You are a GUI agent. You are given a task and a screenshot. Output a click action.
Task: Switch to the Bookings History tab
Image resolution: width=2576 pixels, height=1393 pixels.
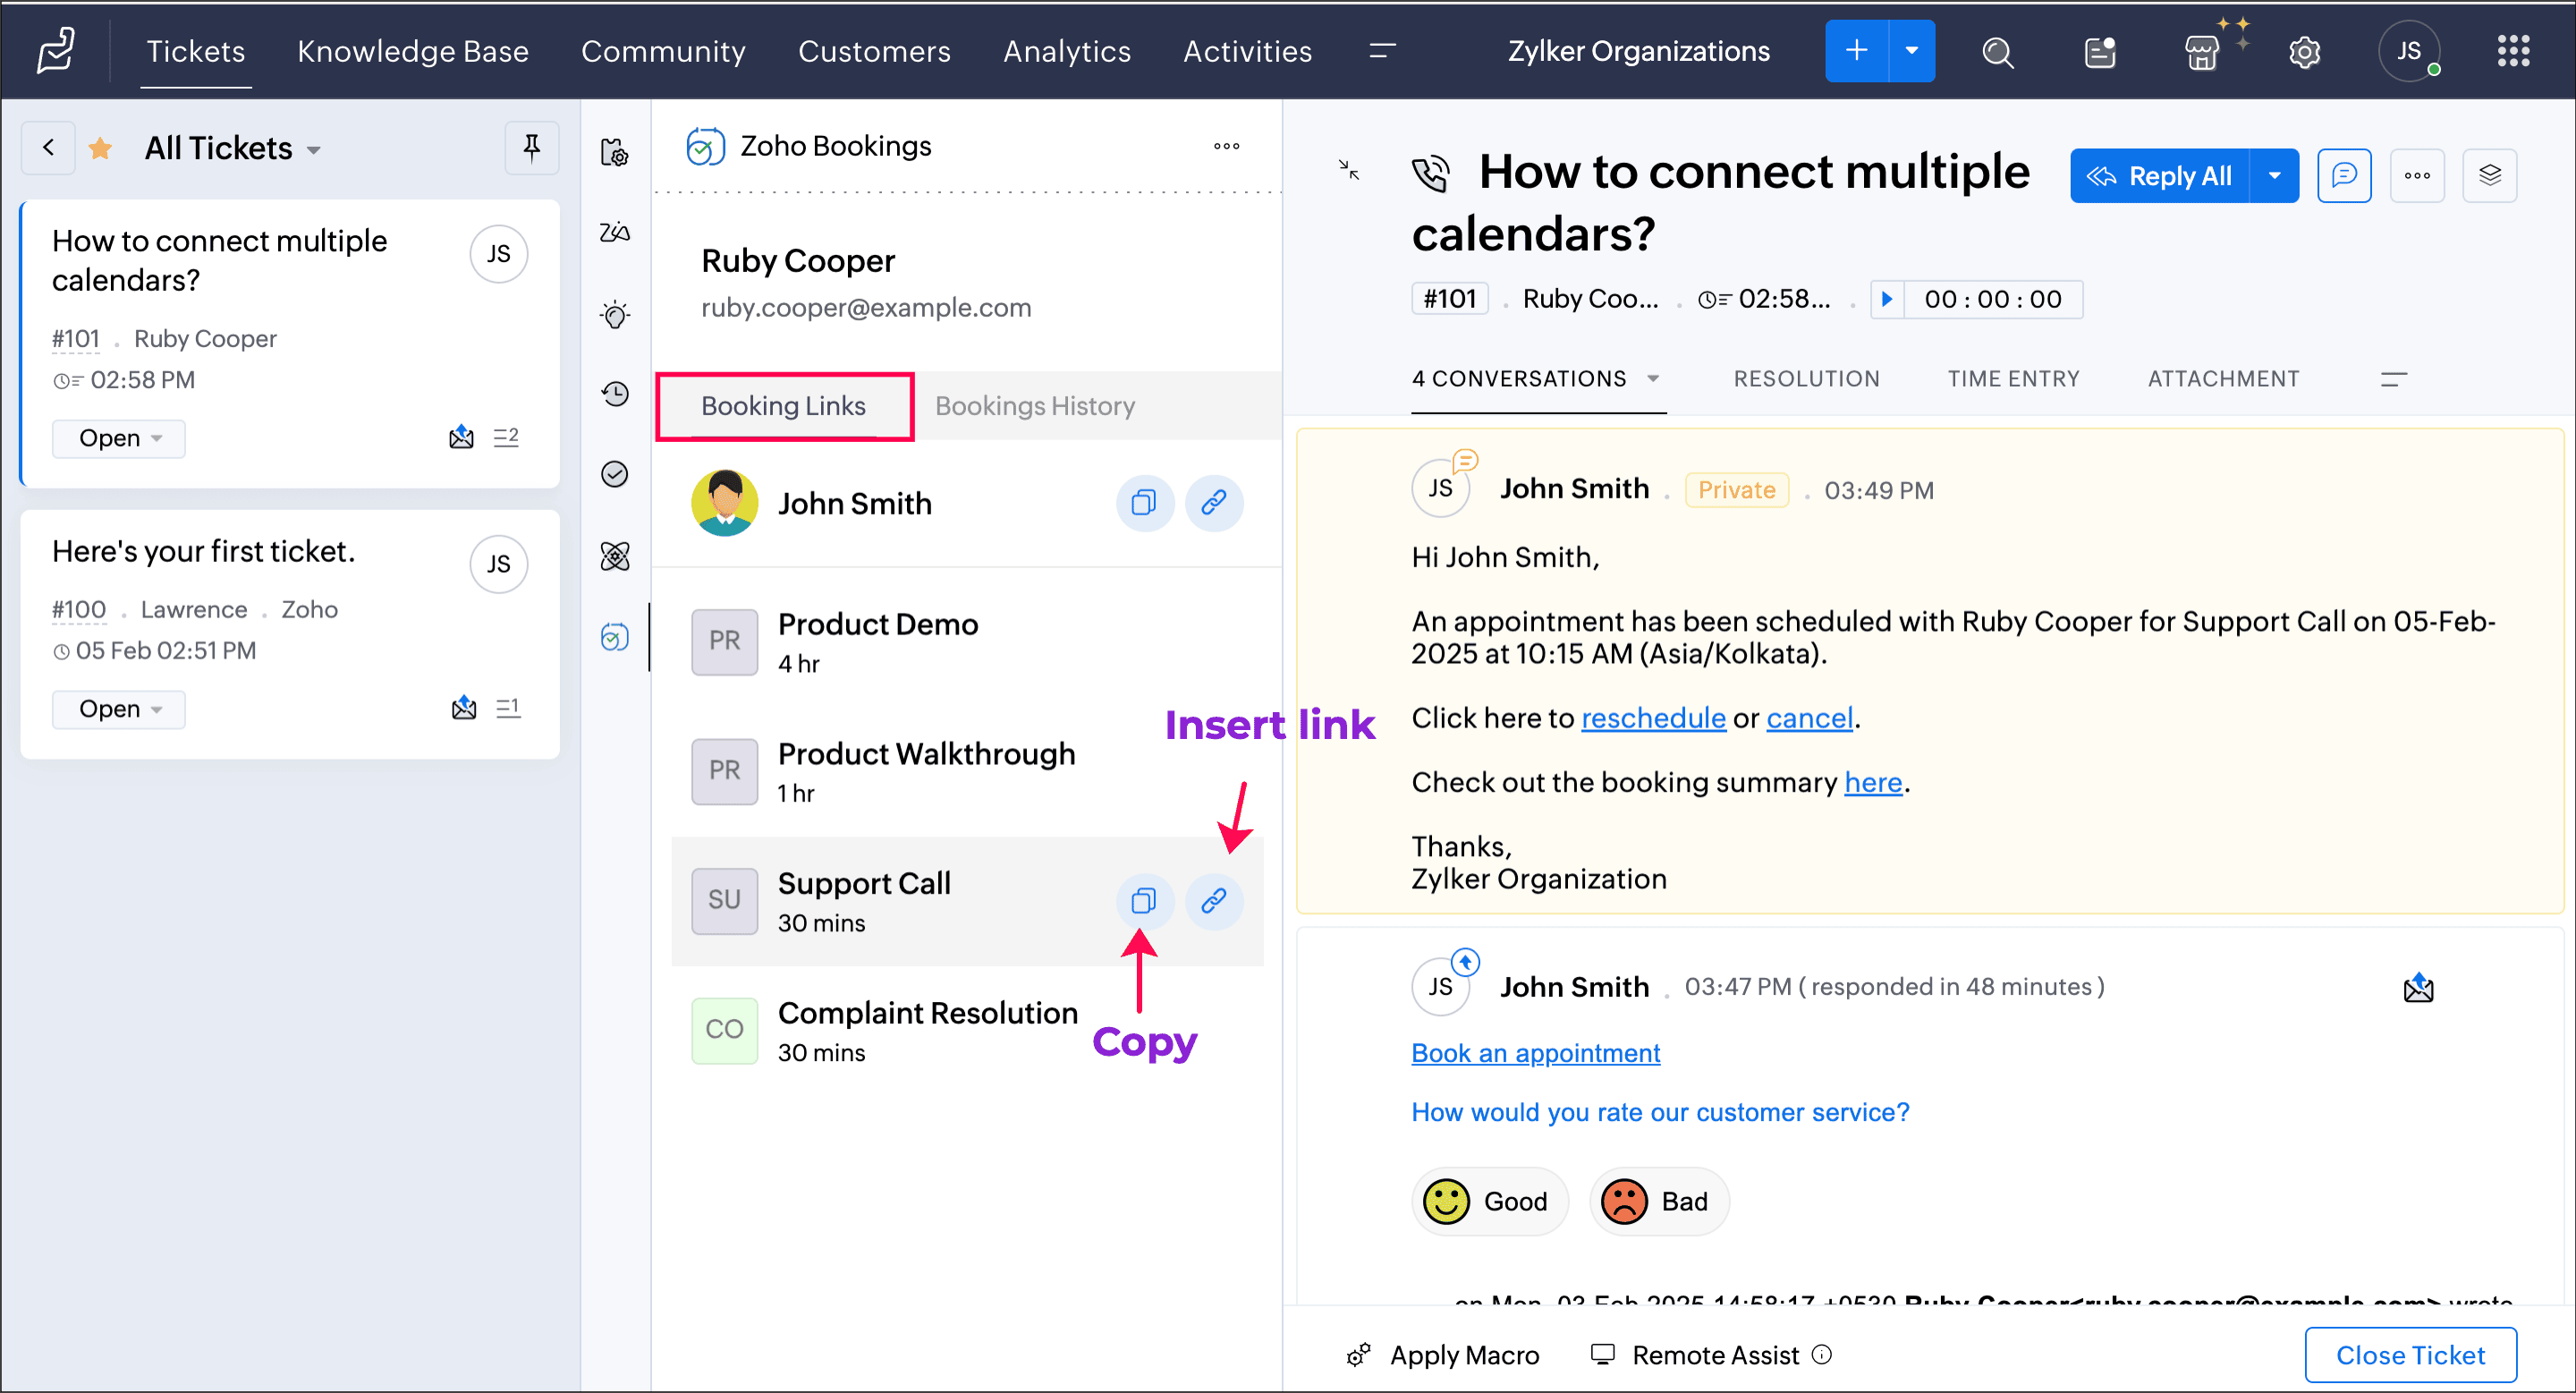click(1034, 406)
